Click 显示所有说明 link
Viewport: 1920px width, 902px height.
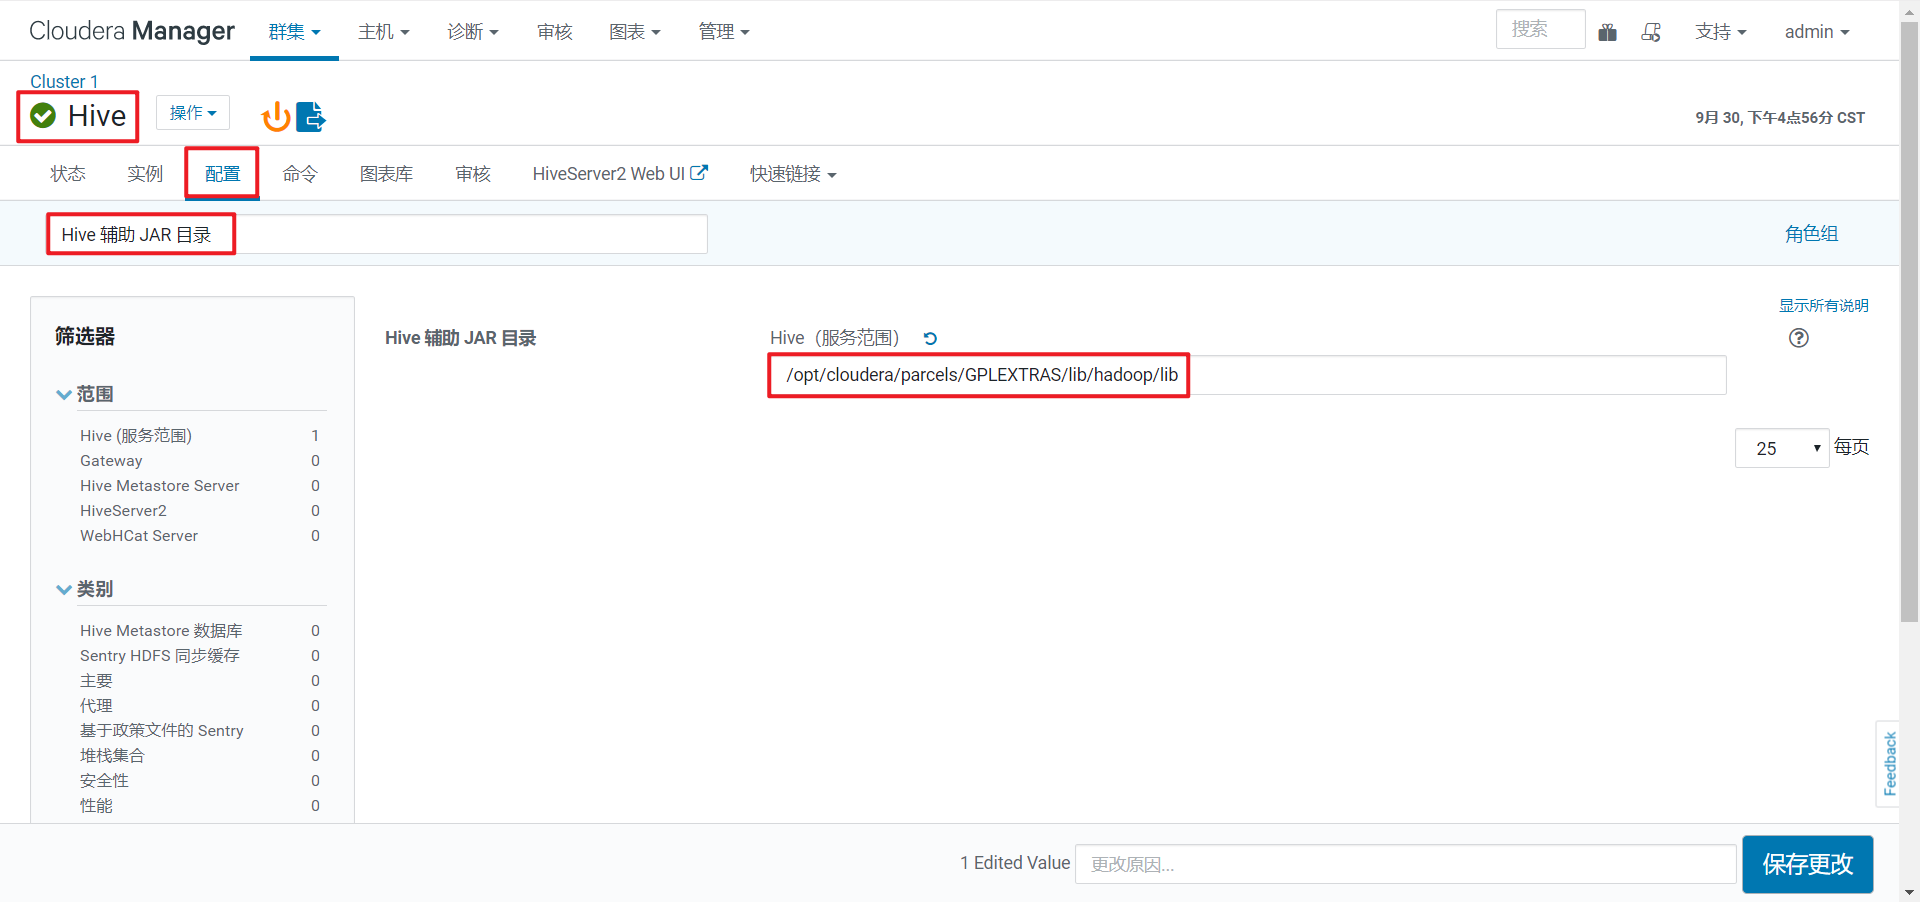1824,306
